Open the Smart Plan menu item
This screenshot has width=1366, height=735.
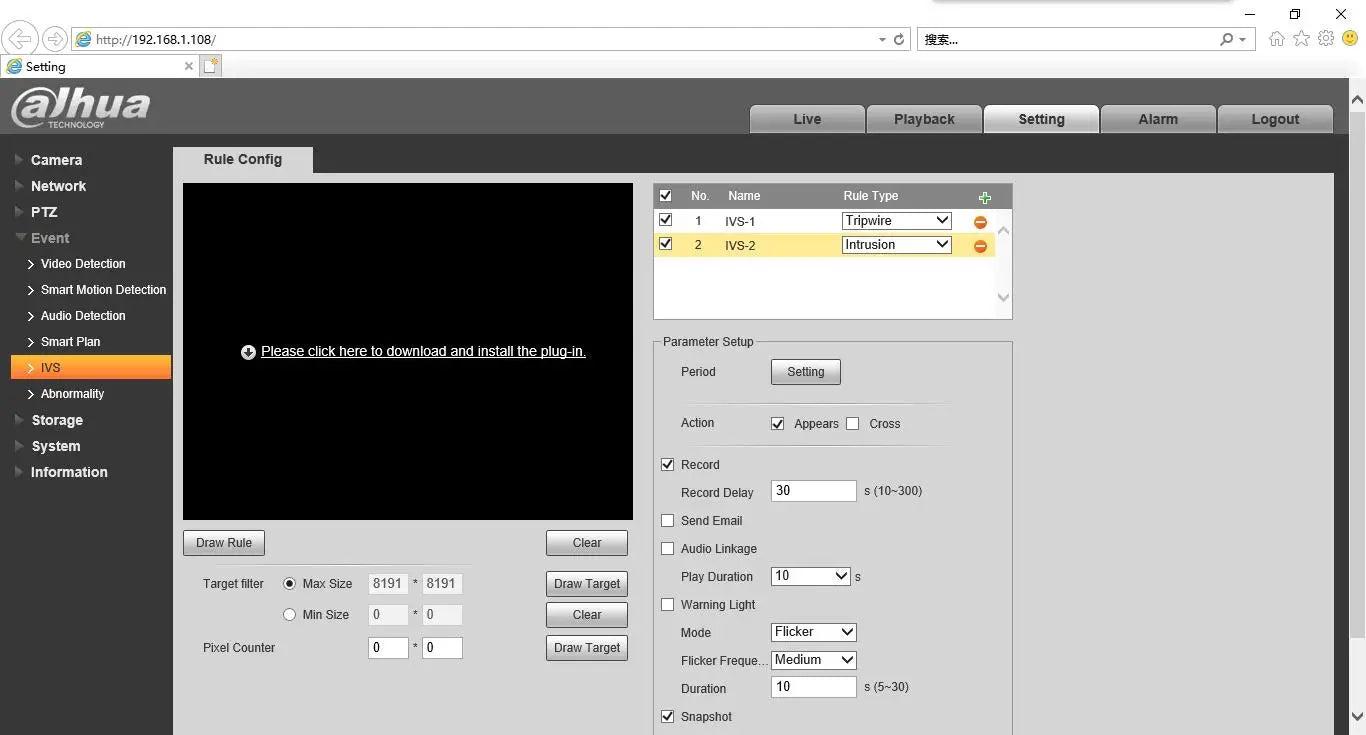[x=70, y=342]
